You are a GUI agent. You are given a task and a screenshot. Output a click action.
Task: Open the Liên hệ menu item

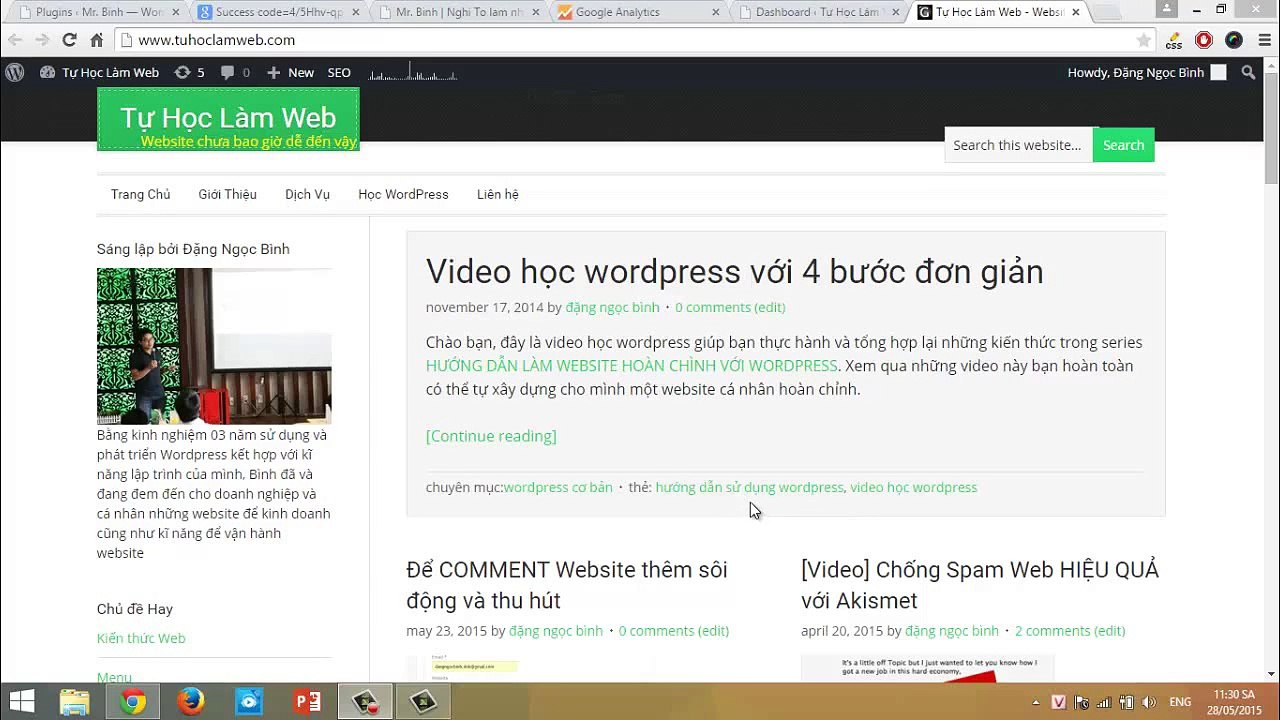coord(497,194)
